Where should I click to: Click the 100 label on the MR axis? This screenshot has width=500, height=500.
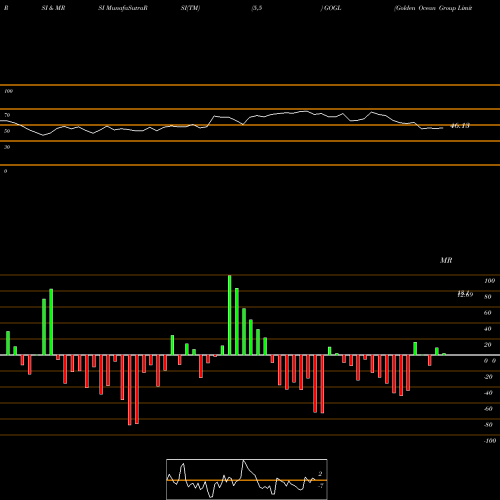(489, 281)
